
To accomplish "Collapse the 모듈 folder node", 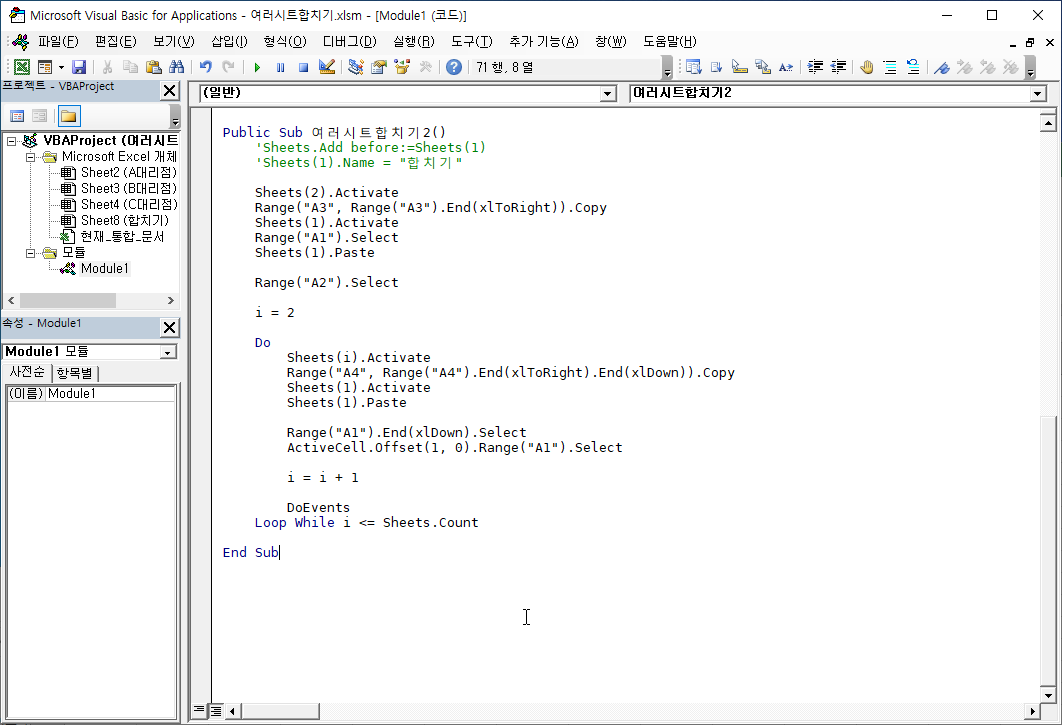I will [x=30, y=253].
